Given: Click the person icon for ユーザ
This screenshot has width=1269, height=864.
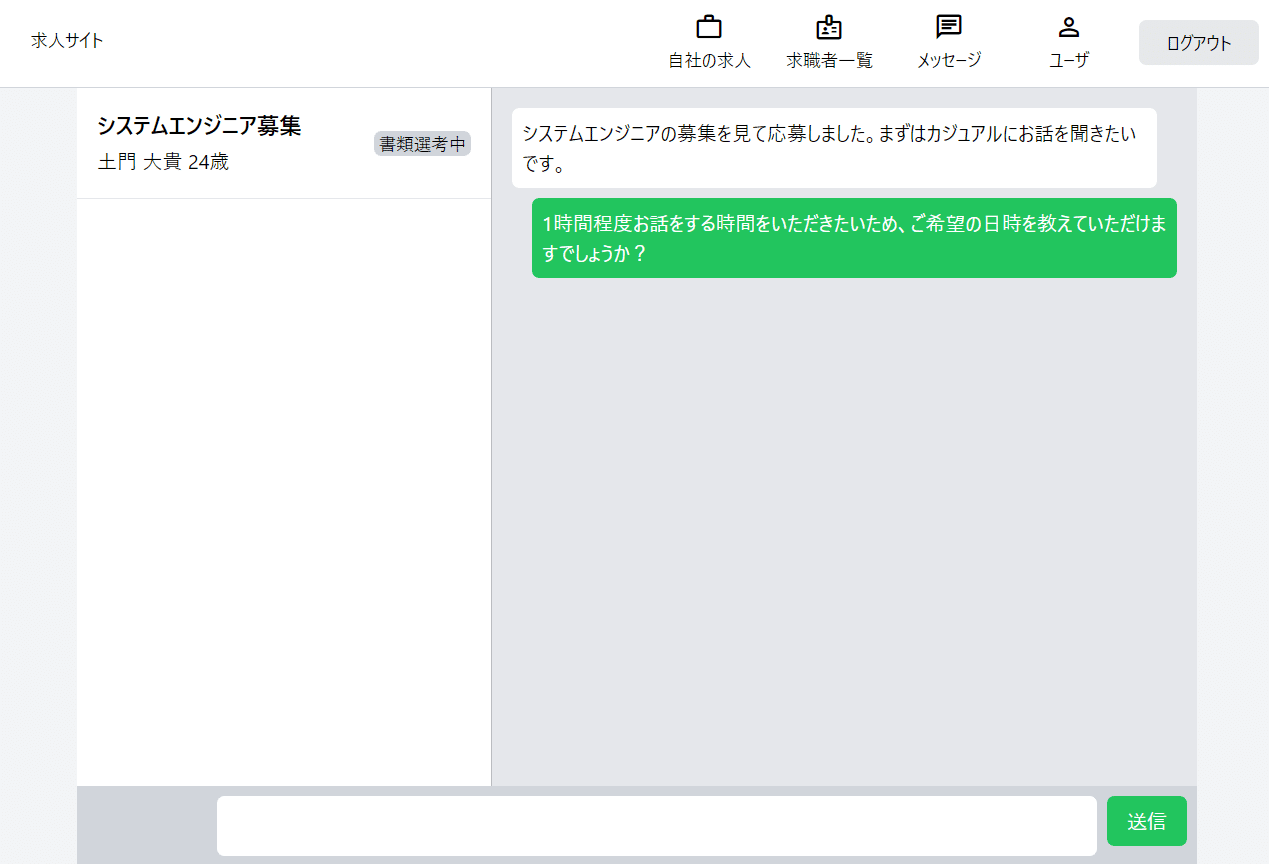Looking at the screenshot, I should (1068, 27).
